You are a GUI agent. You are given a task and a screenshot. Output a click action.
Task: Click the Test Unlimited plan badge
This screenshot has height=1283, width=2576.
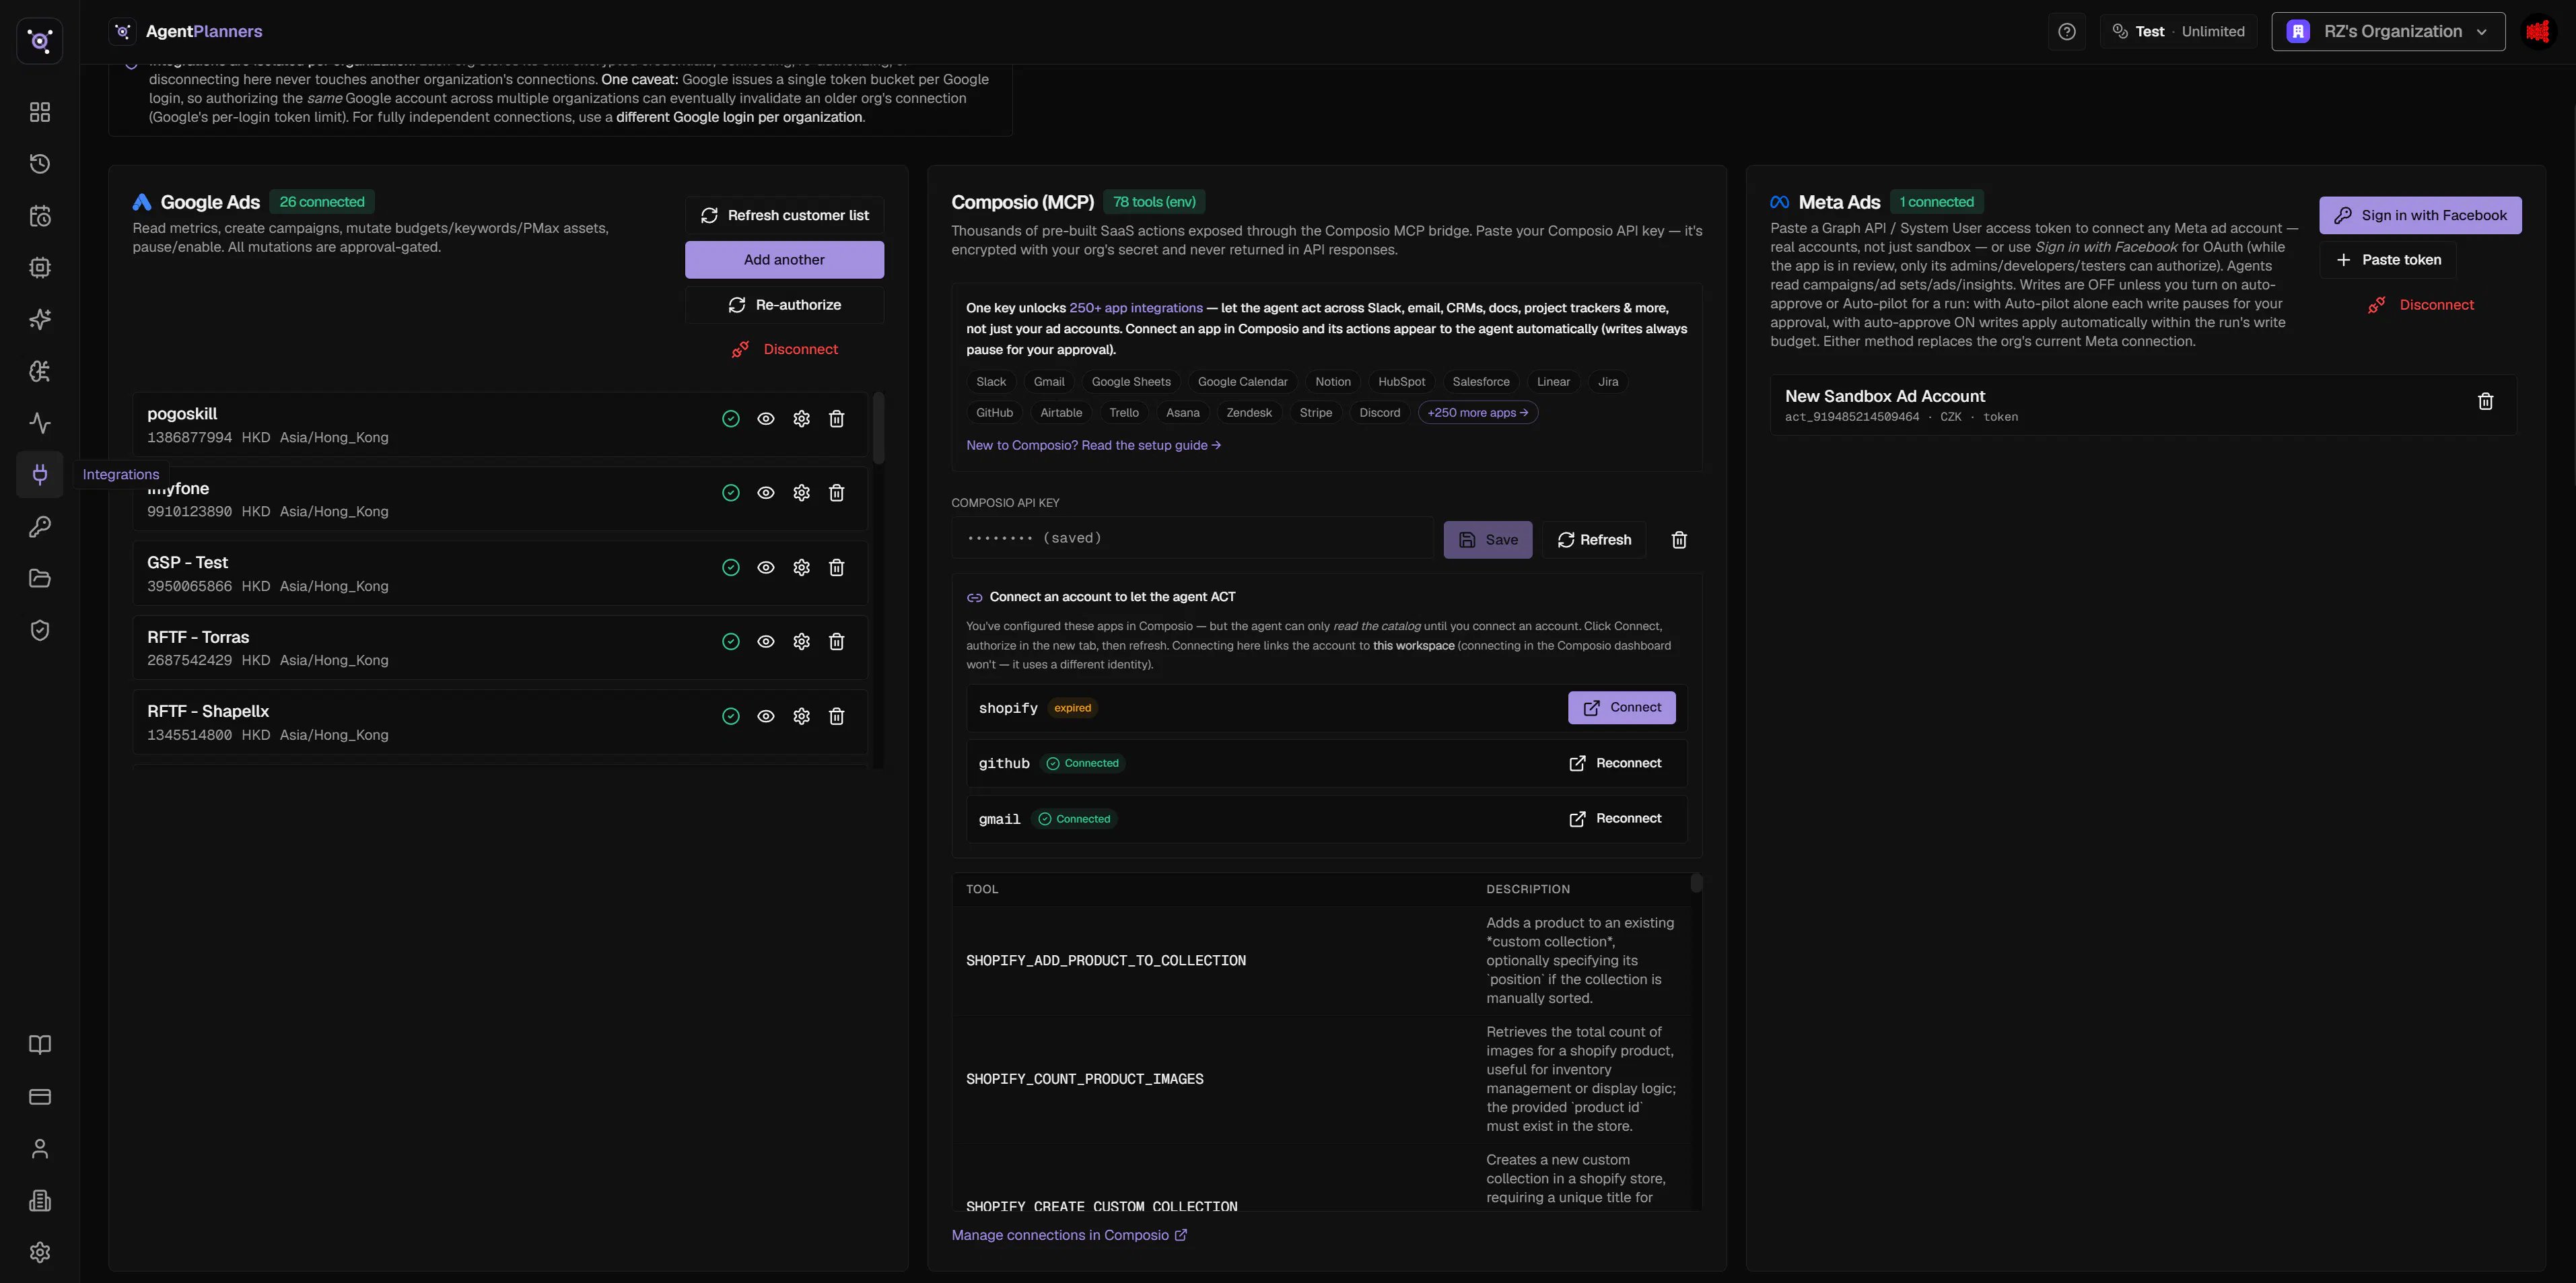2178,32
